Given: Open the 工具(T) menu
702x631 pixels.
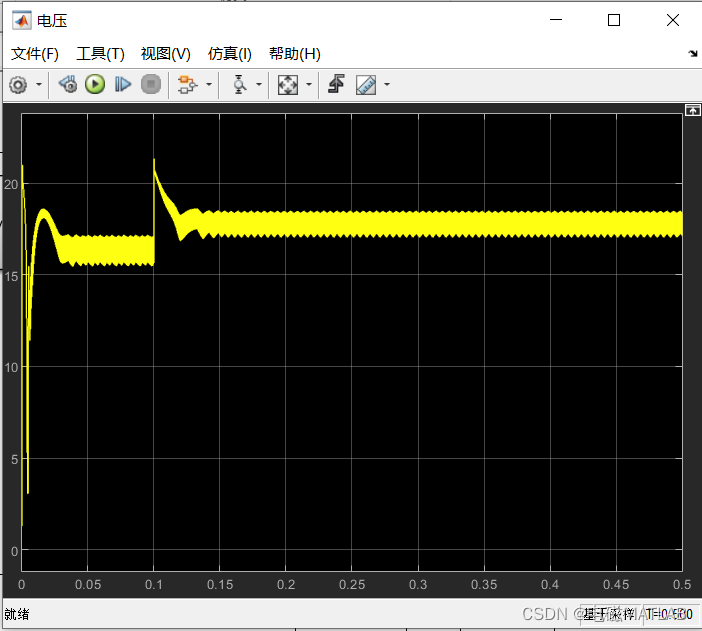Looking at the screenshot, I should click(x=100, y=54).
